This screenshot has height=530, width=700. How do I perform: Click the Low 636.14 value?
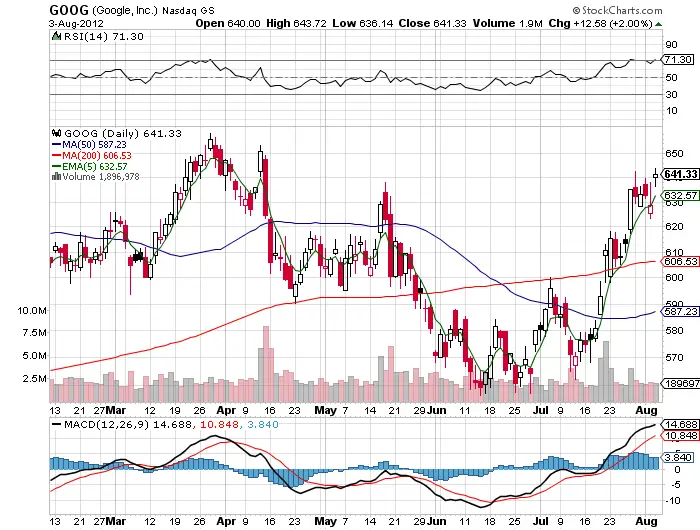pos(362,23)
